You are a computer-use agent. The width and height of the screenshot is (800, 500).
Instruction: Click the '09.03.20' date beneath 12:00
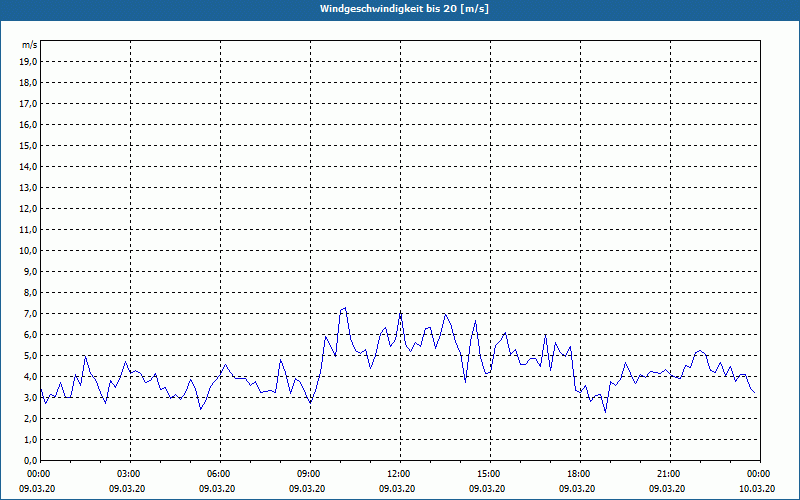tap(396, 489)
